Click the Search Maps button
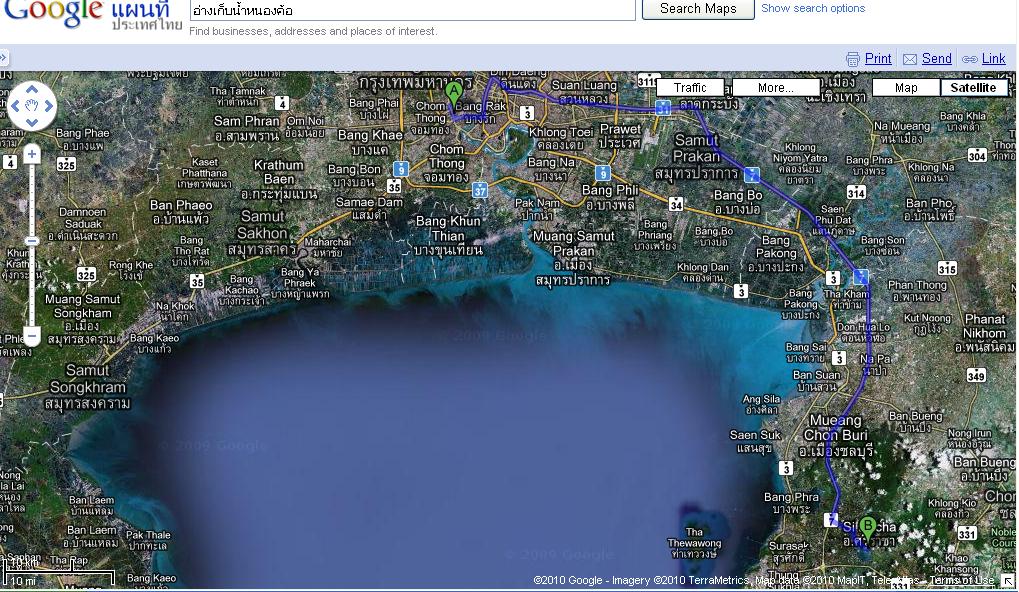This screenshot has width=1019, height=592. [x=698, y=9]
